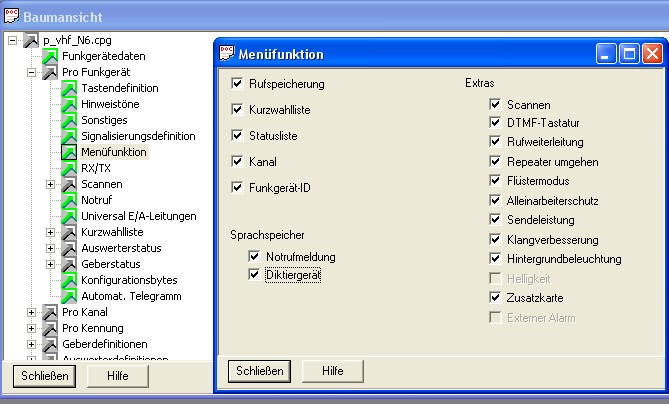
Task: Collapse the Pro Funkgerät tree branch
Action: pyautogui.click(x=31, y=72)
